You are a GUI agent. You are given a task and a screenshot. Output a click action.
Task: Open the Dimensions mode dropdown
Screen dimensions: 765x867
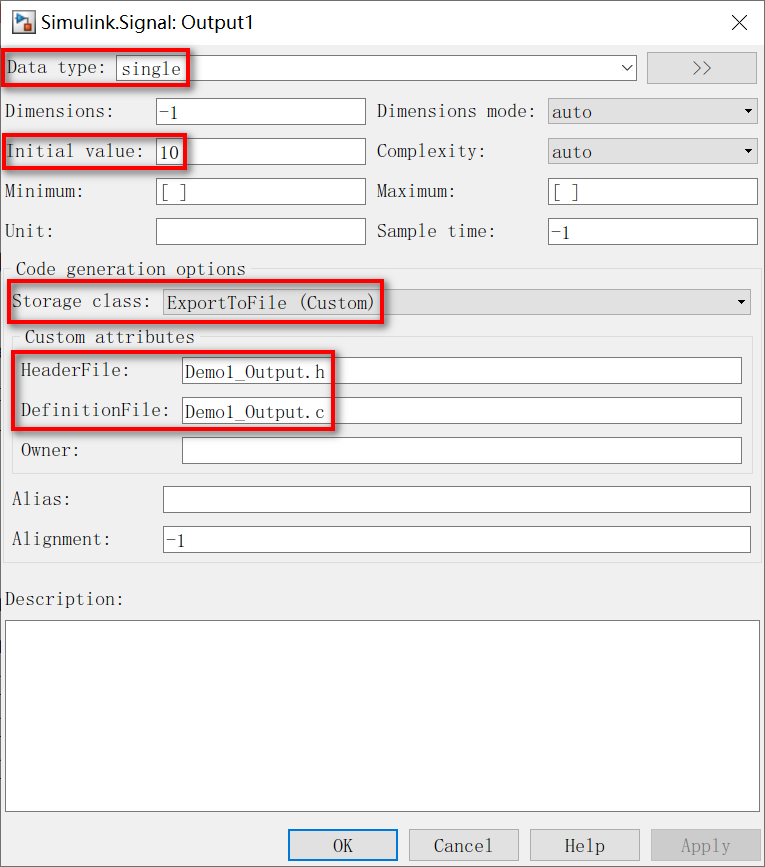[652, 112]
